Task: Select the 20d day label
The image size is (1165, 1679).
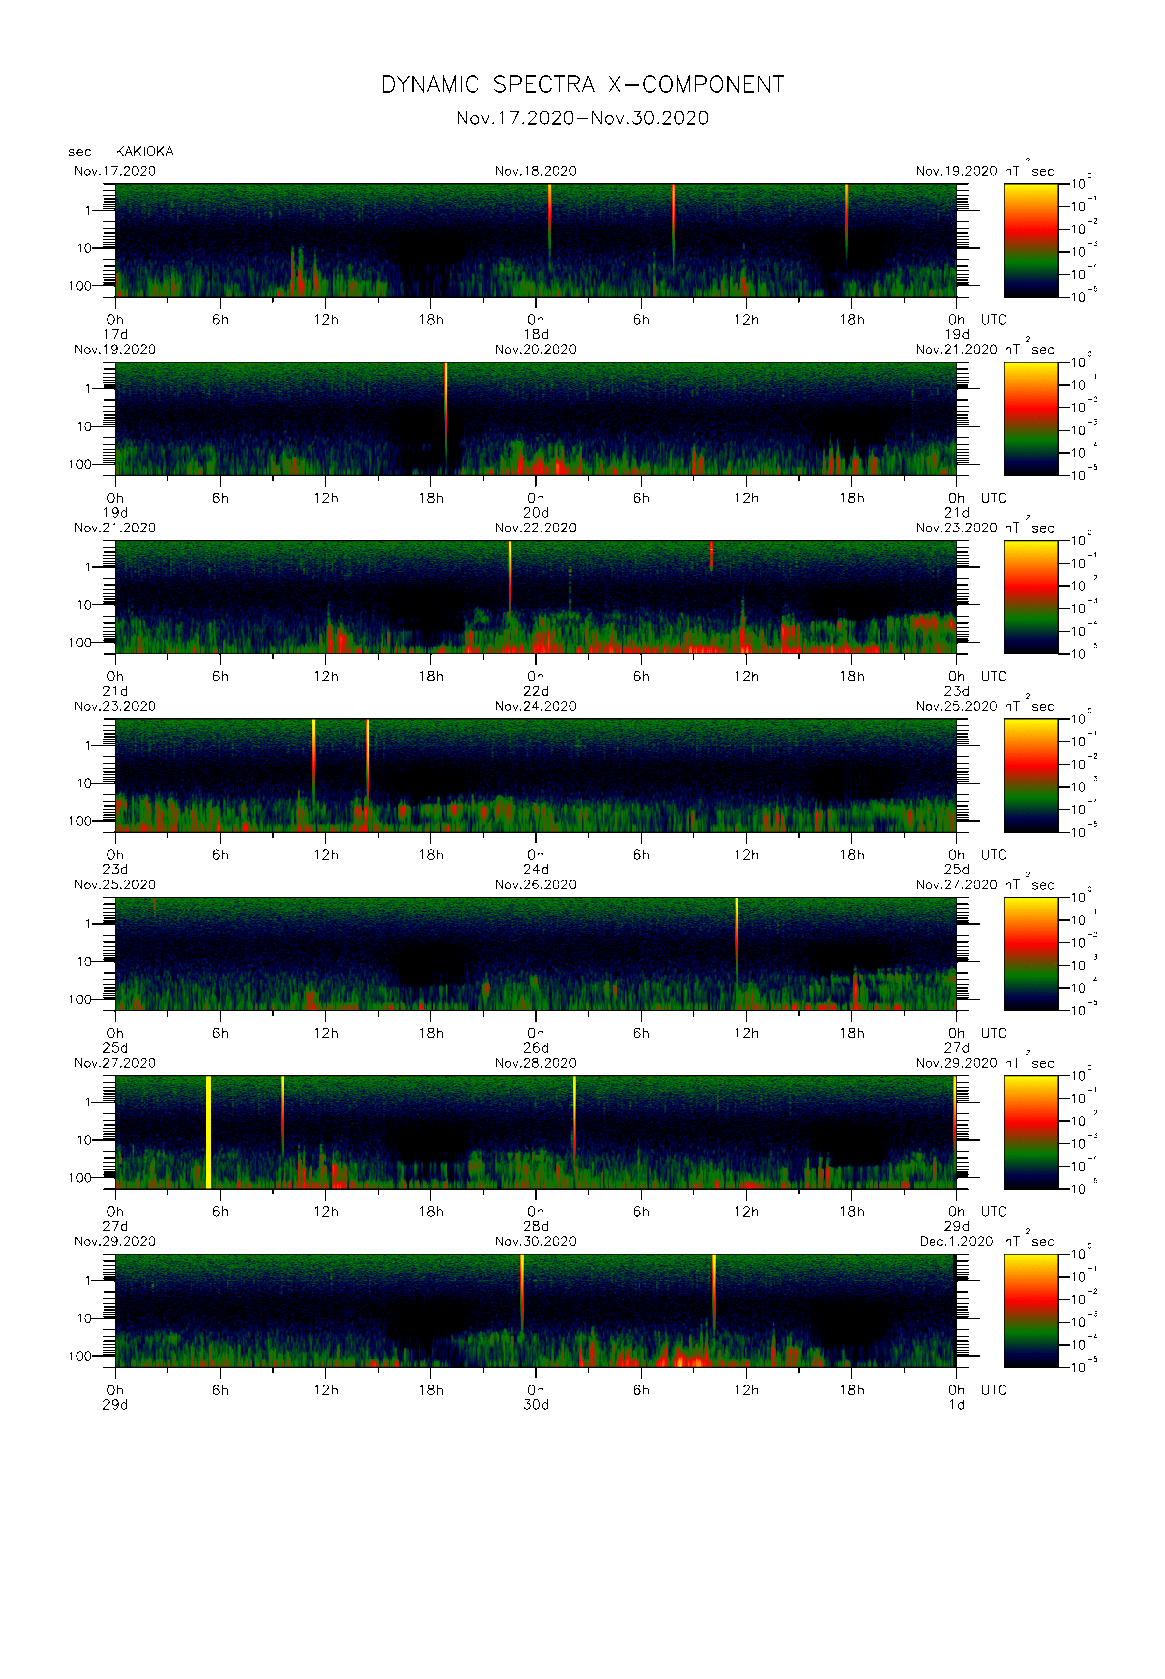Action: coord(537,512)
